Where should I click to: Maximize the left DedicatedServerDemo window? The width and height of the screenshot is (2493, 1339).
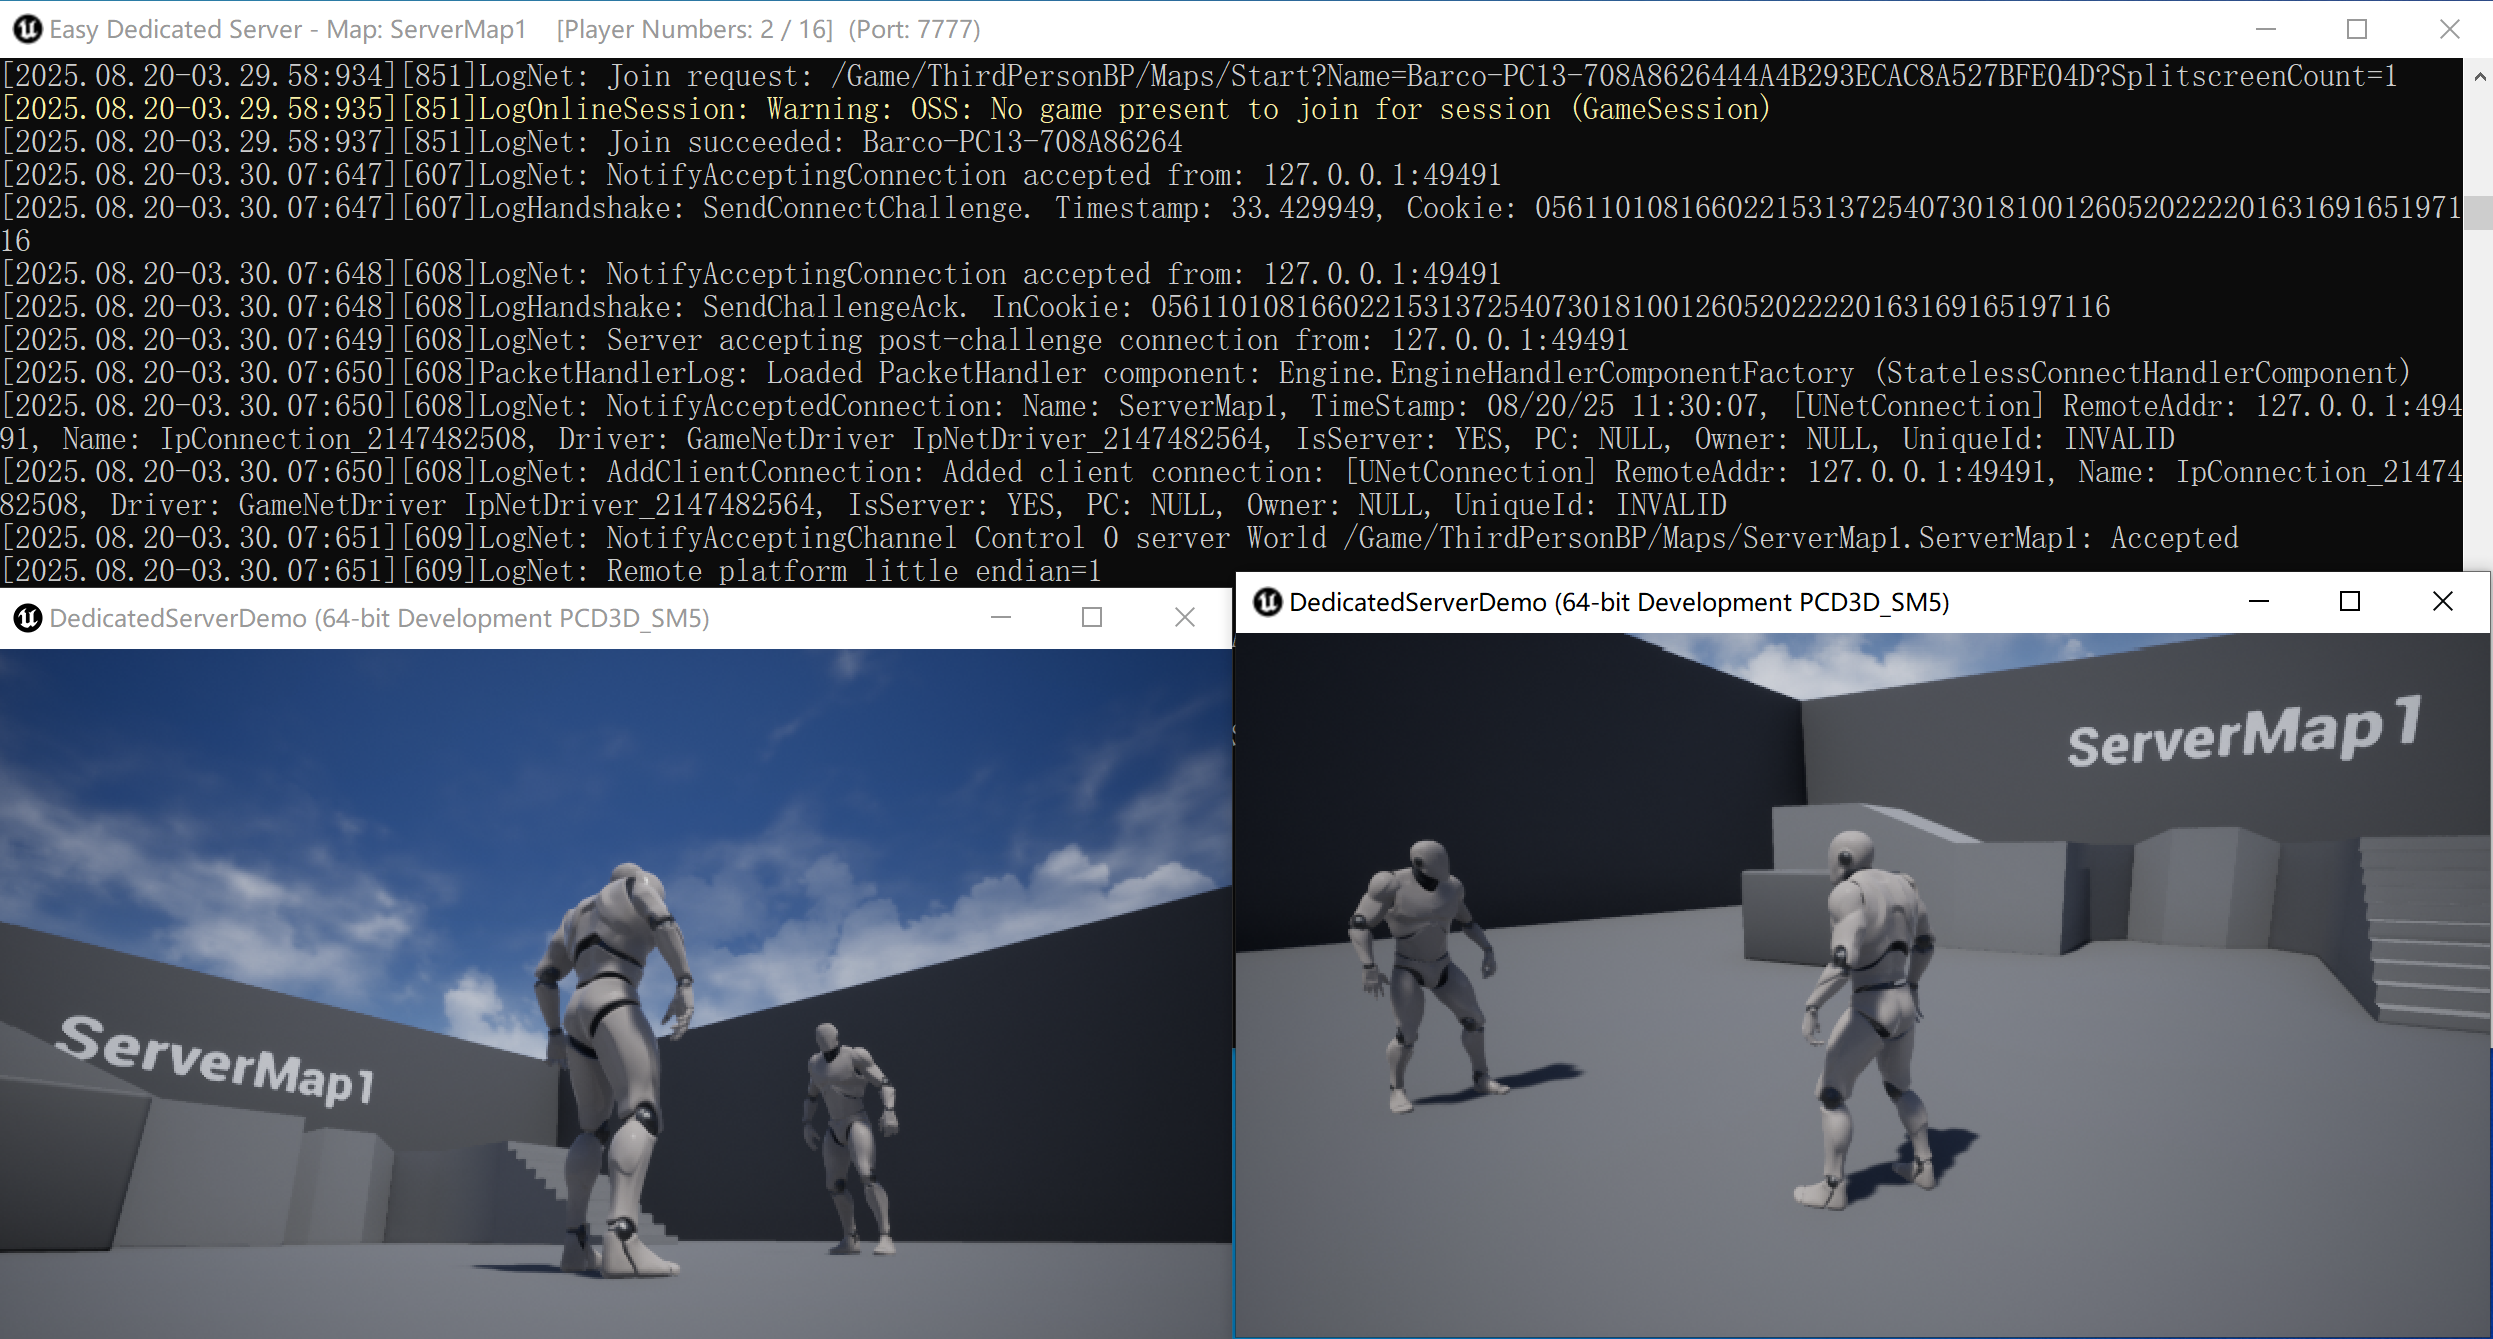1091,617
